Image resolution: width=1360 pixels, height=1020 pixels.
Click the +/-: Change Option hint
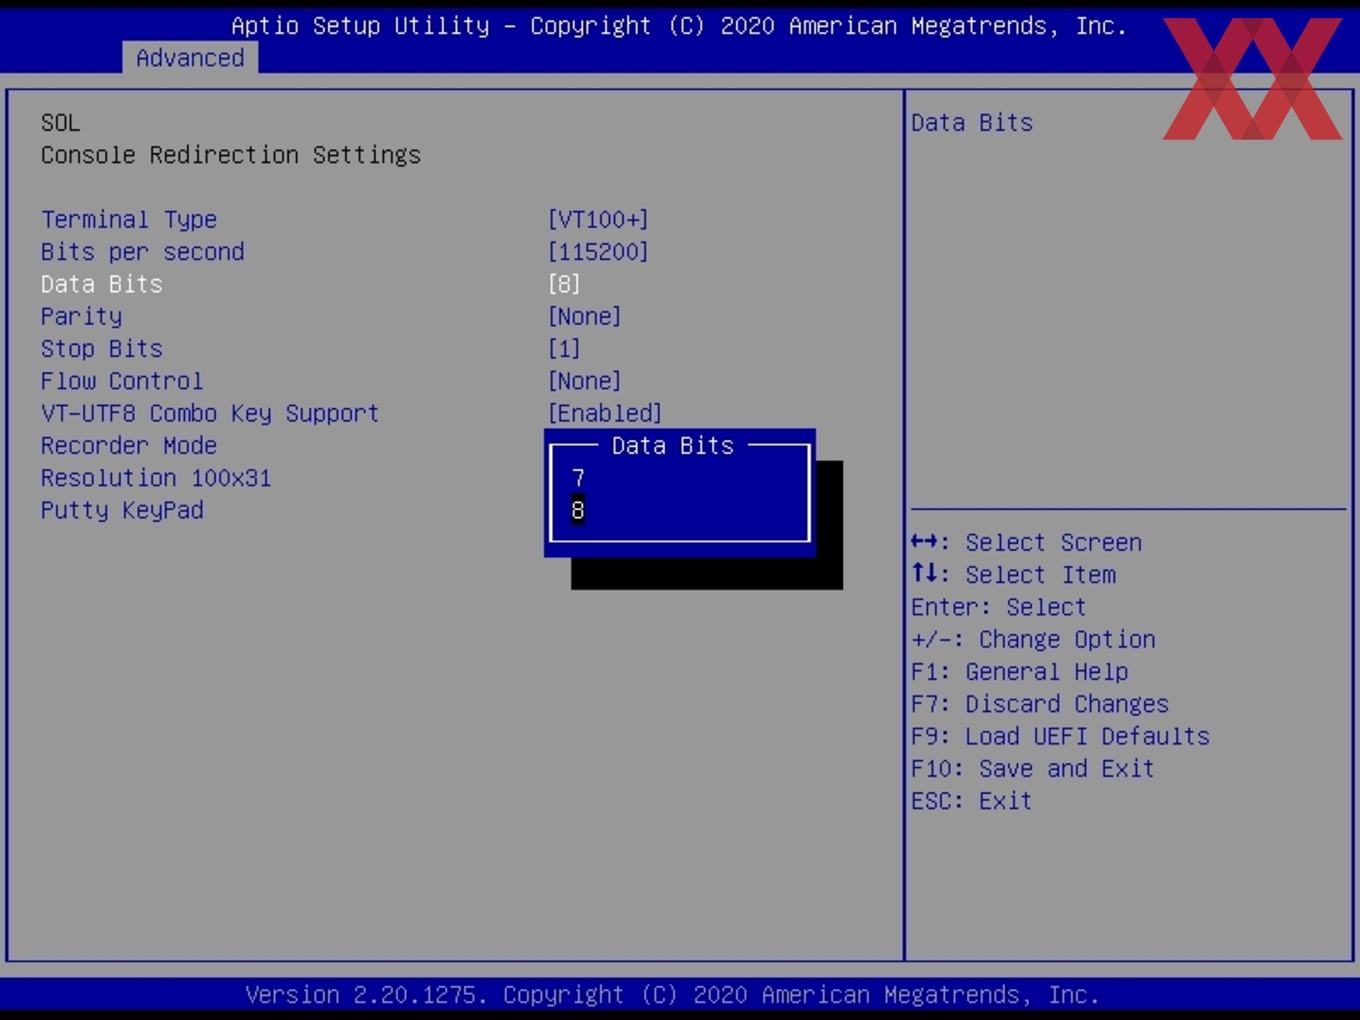1033,640
